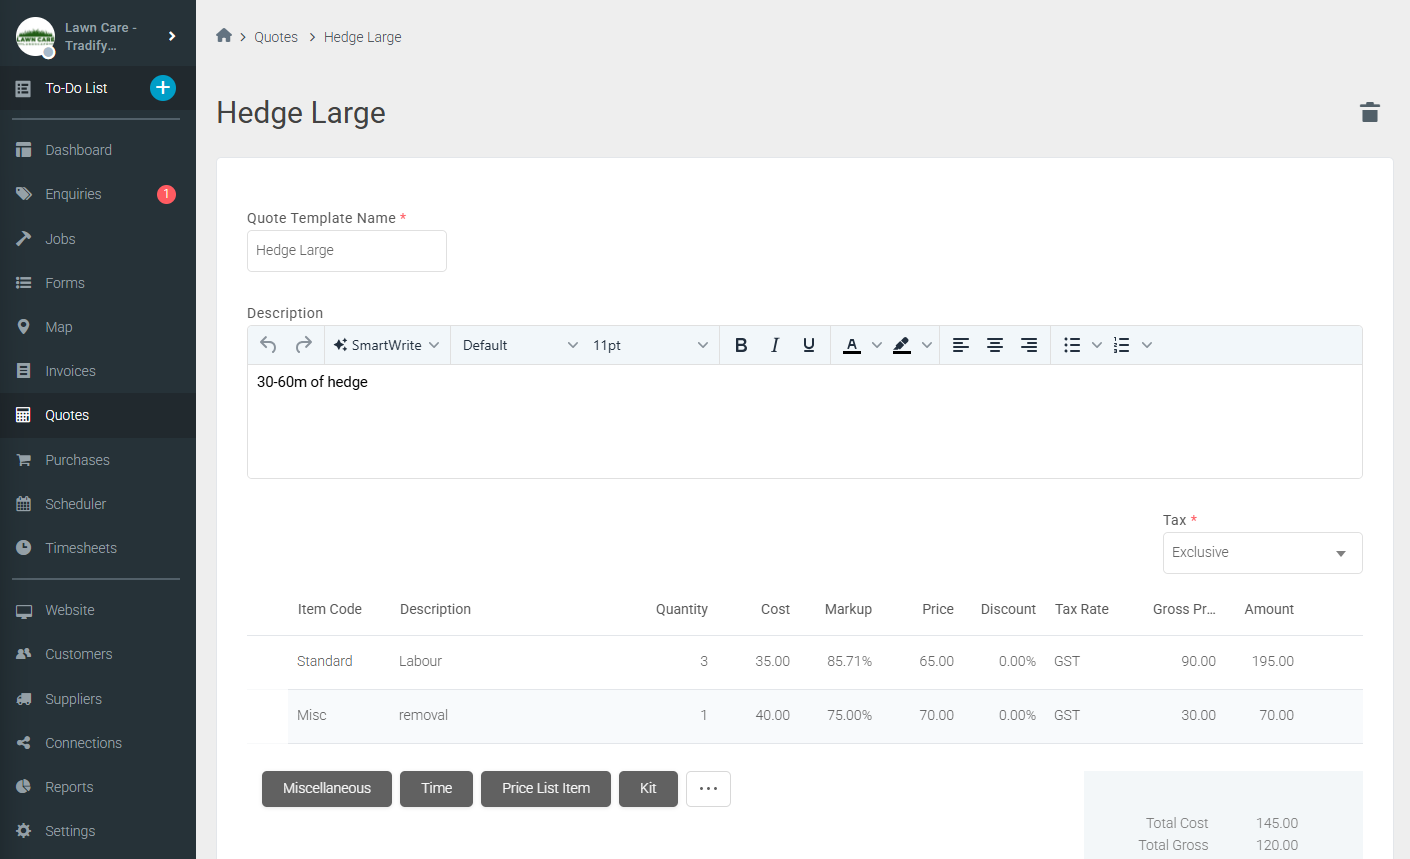Open more line item options ellipsis
1410x859 pixels.
coord(708,788)
